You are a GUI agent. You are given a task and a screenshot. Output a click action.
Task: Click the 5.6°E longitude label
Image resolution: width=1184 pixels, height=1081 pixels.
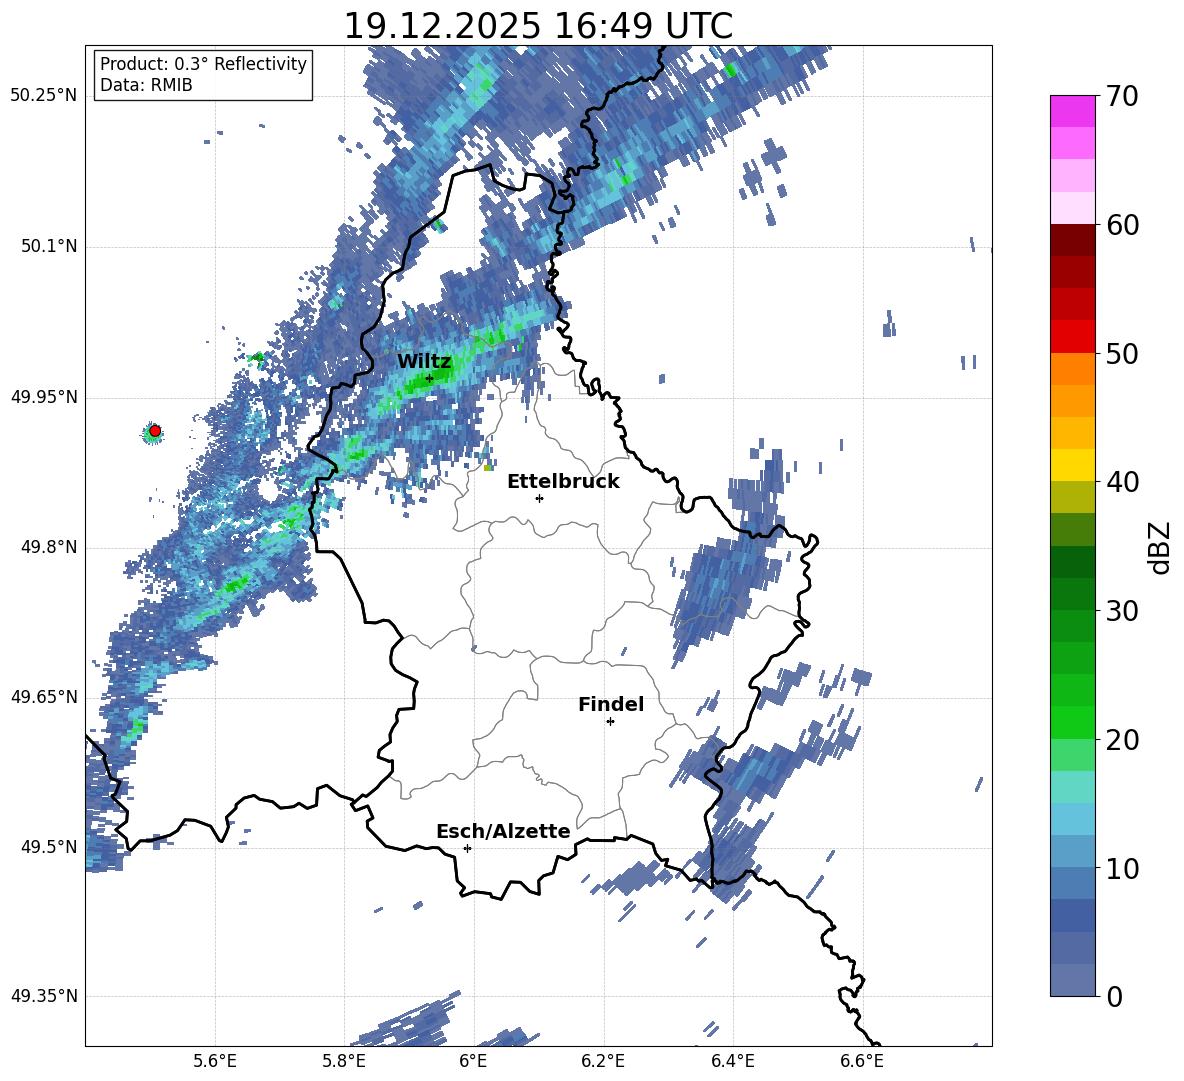215,1062
